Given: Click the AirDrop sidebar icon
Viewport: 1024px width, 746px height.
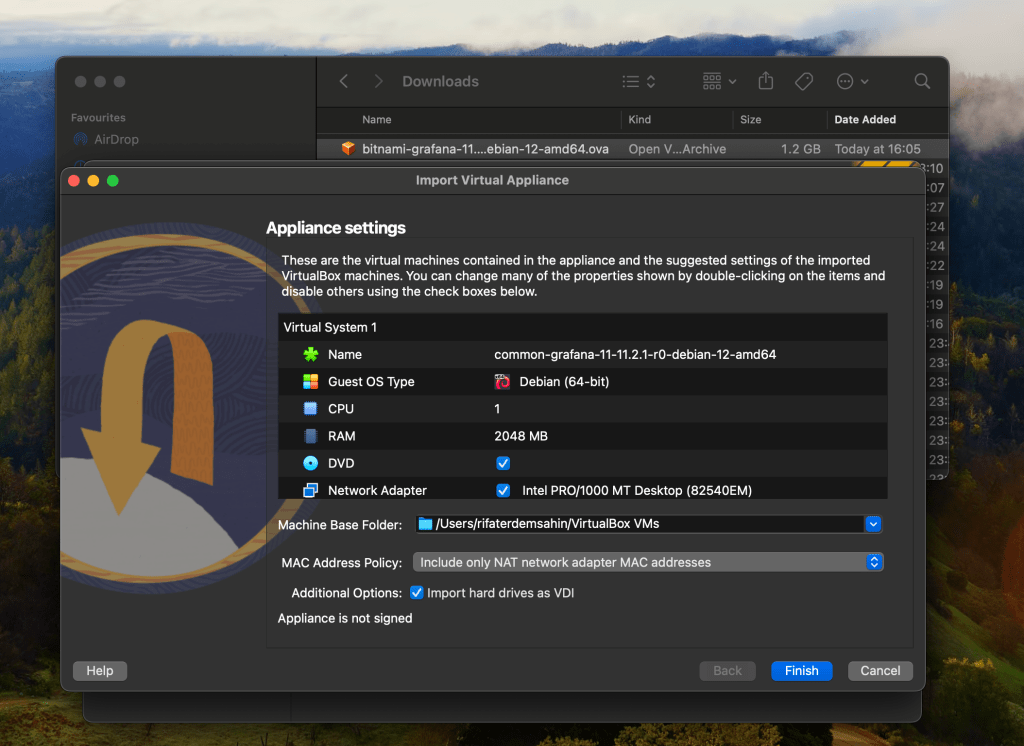Looking at the screenshot, I should pos(81,139).
